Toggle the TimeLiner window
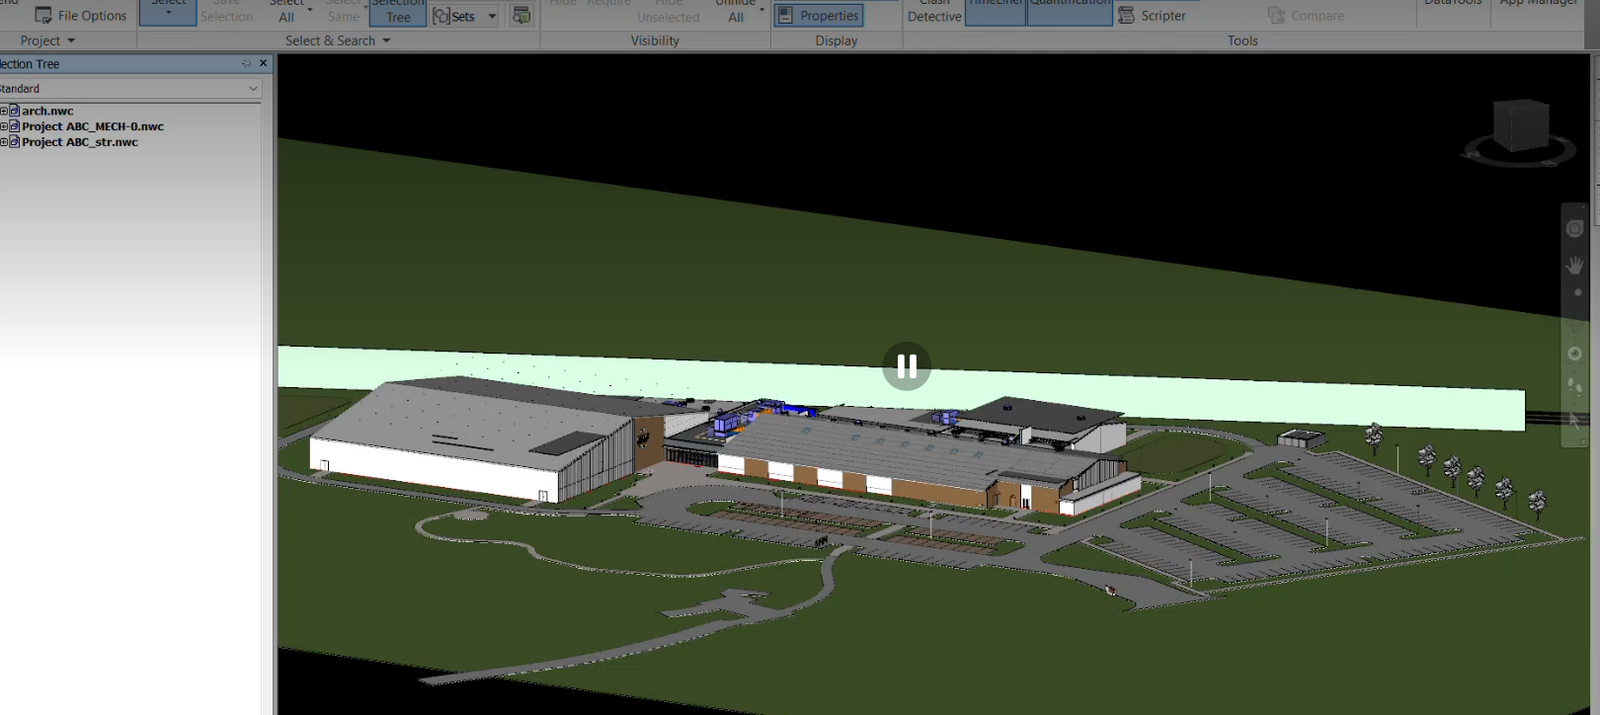This screenshot has width=1600, height=715. click(x=995, y=12)
